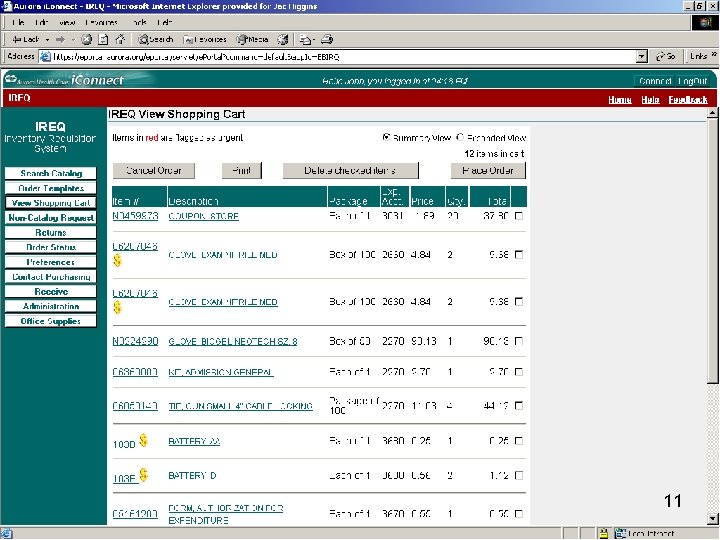
Task: Check the second GLOVE EXAM NITRILE MED checkbox
Action: point(519,302)
